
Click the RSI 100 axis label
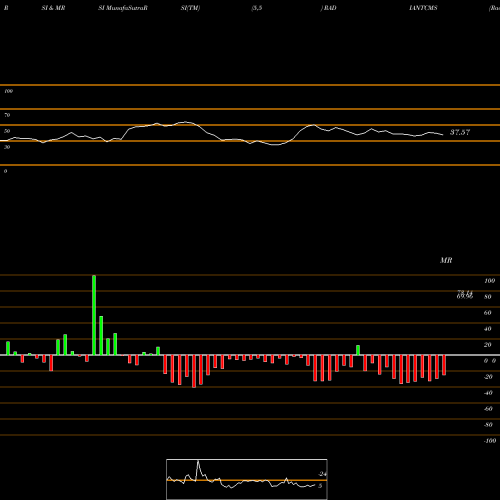(x=9, y=91)
